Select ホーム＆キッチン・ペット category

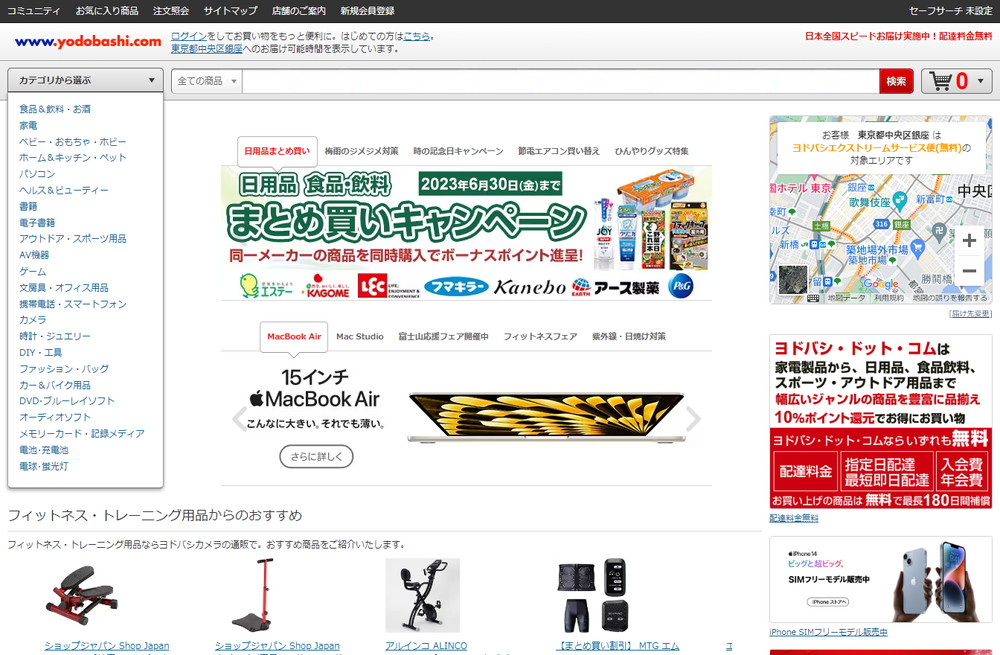pyautogui.click(x=73, y=158)
